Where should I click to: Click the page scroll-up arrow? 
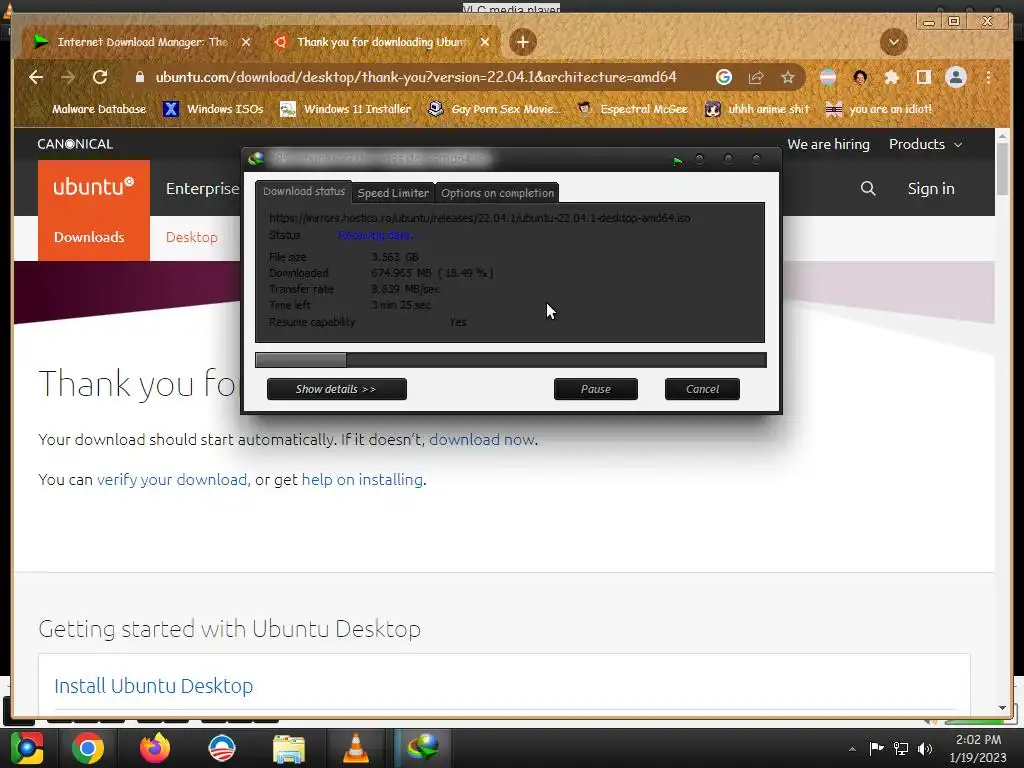pos(1002,136)
